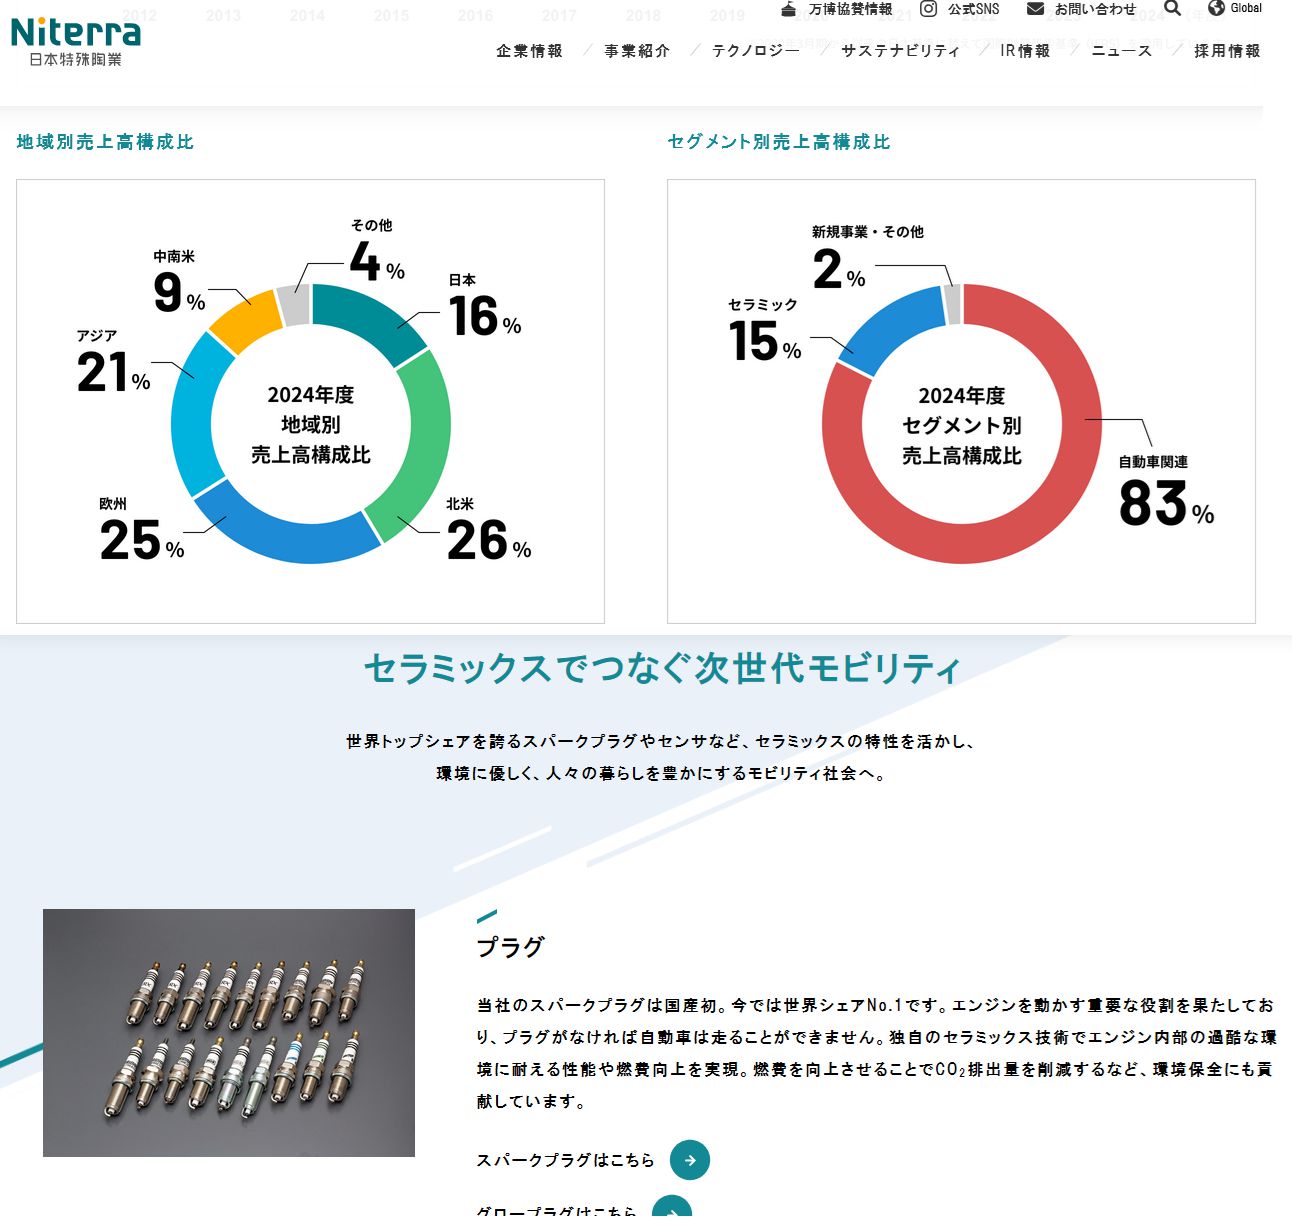1292x1218 pixels.
Task: Select テクノロジー in the navigation bar
Action: 755,51
